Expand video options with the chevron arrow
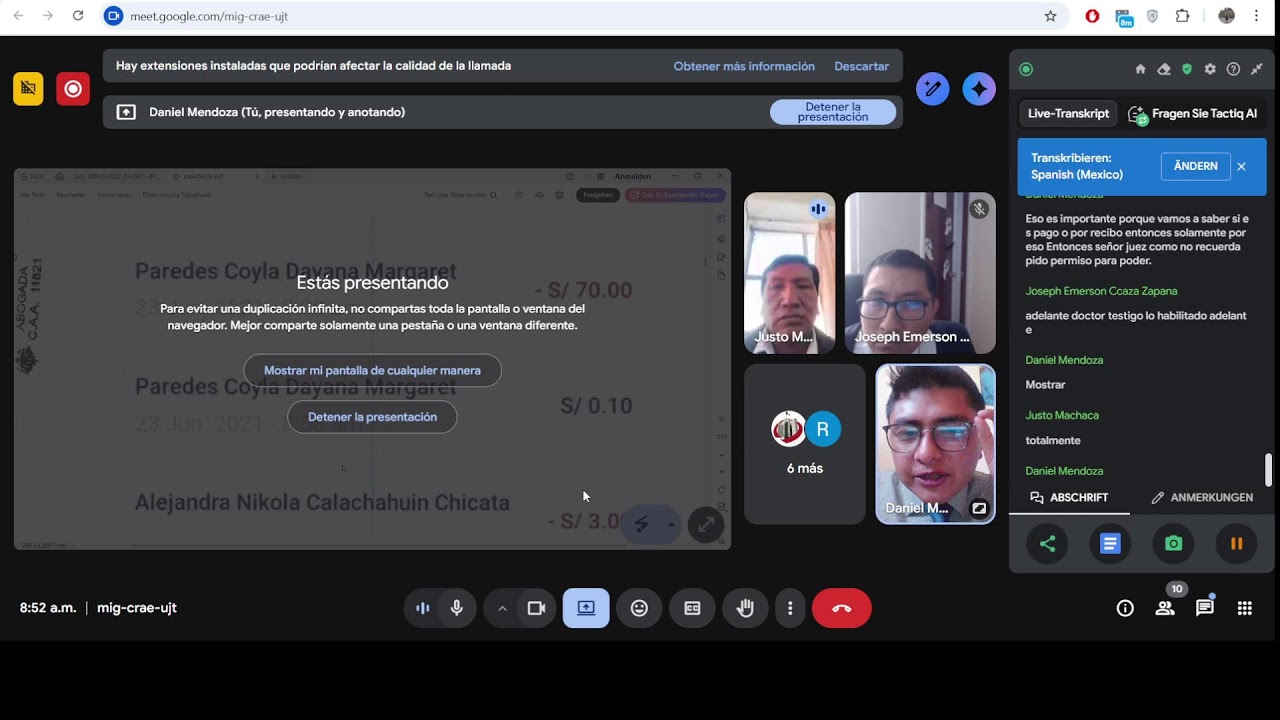 (502, 608)
